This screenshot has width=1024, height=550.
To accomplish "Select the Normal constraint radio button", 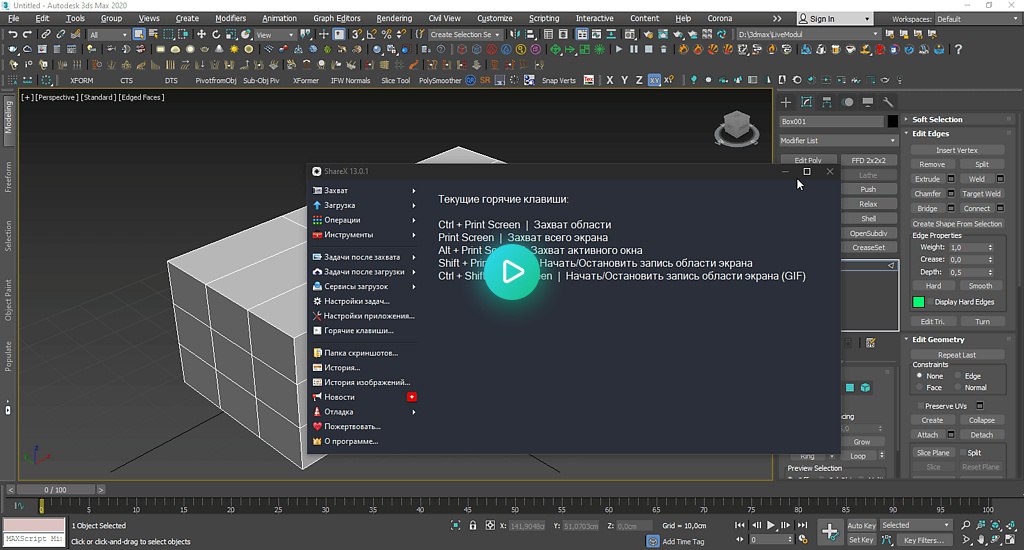I will [x=958, y=387].
